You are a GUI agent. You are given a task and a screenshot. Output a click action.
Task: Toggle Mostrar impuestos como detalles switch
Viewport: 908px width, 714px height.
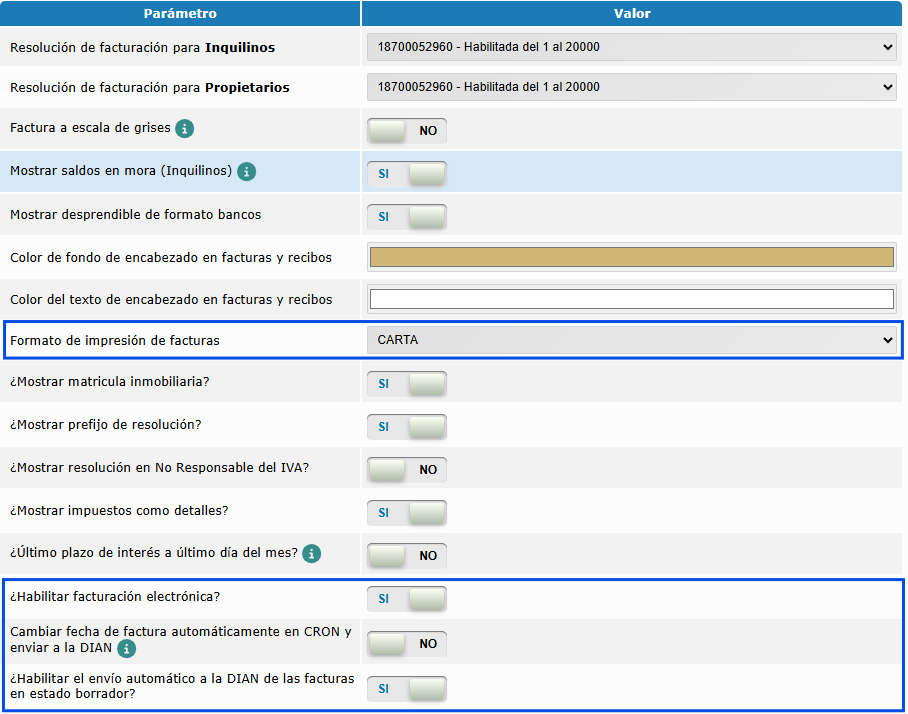pos(407,513)
